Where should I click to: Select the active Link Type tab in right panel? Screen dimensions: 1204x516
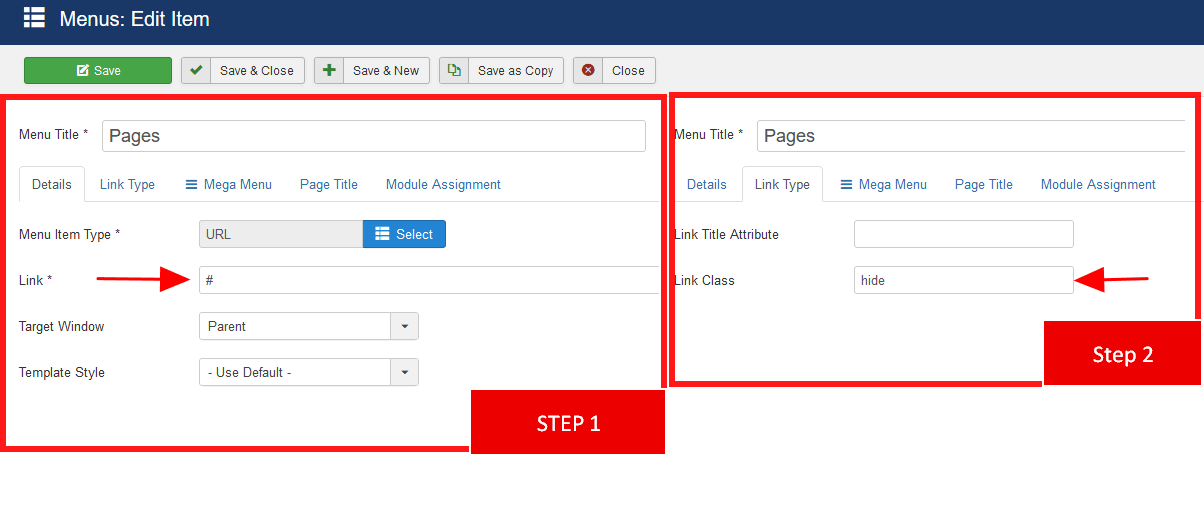(x=782, y=184)
